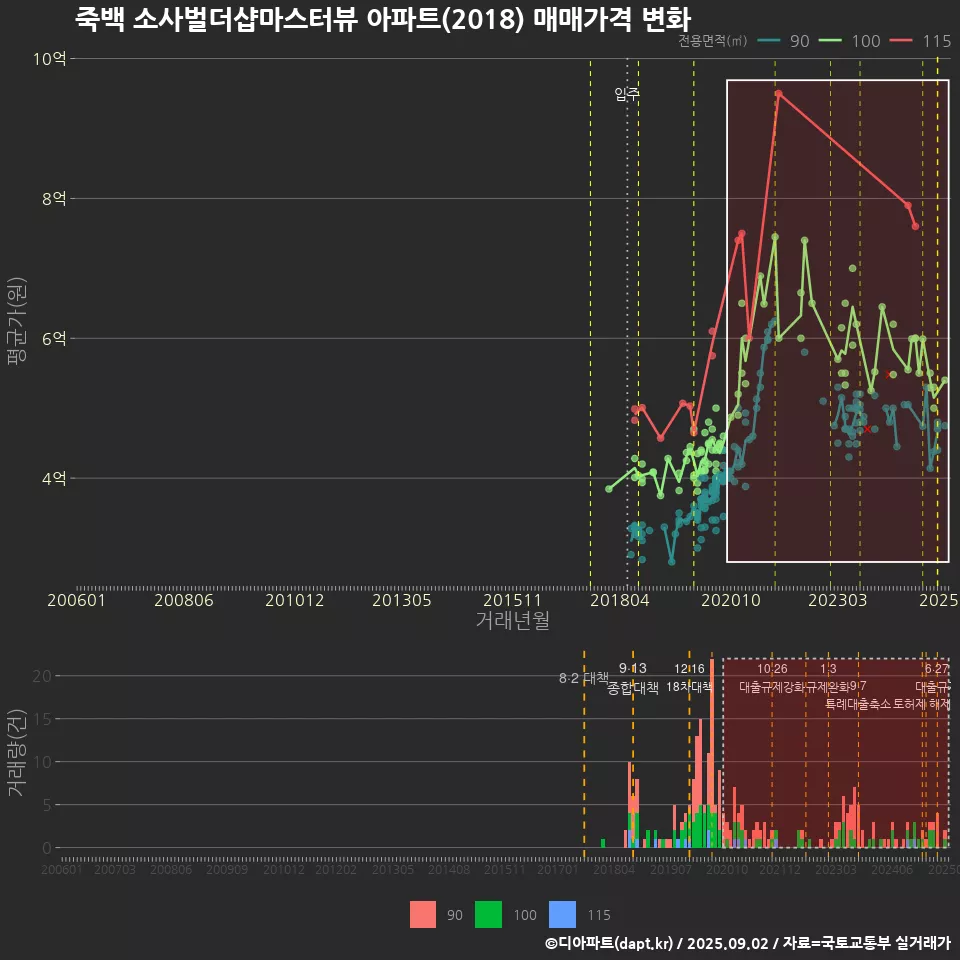960x960 pixels.
Task: Select the 8·2 대책 annotation
Action: 583,678
